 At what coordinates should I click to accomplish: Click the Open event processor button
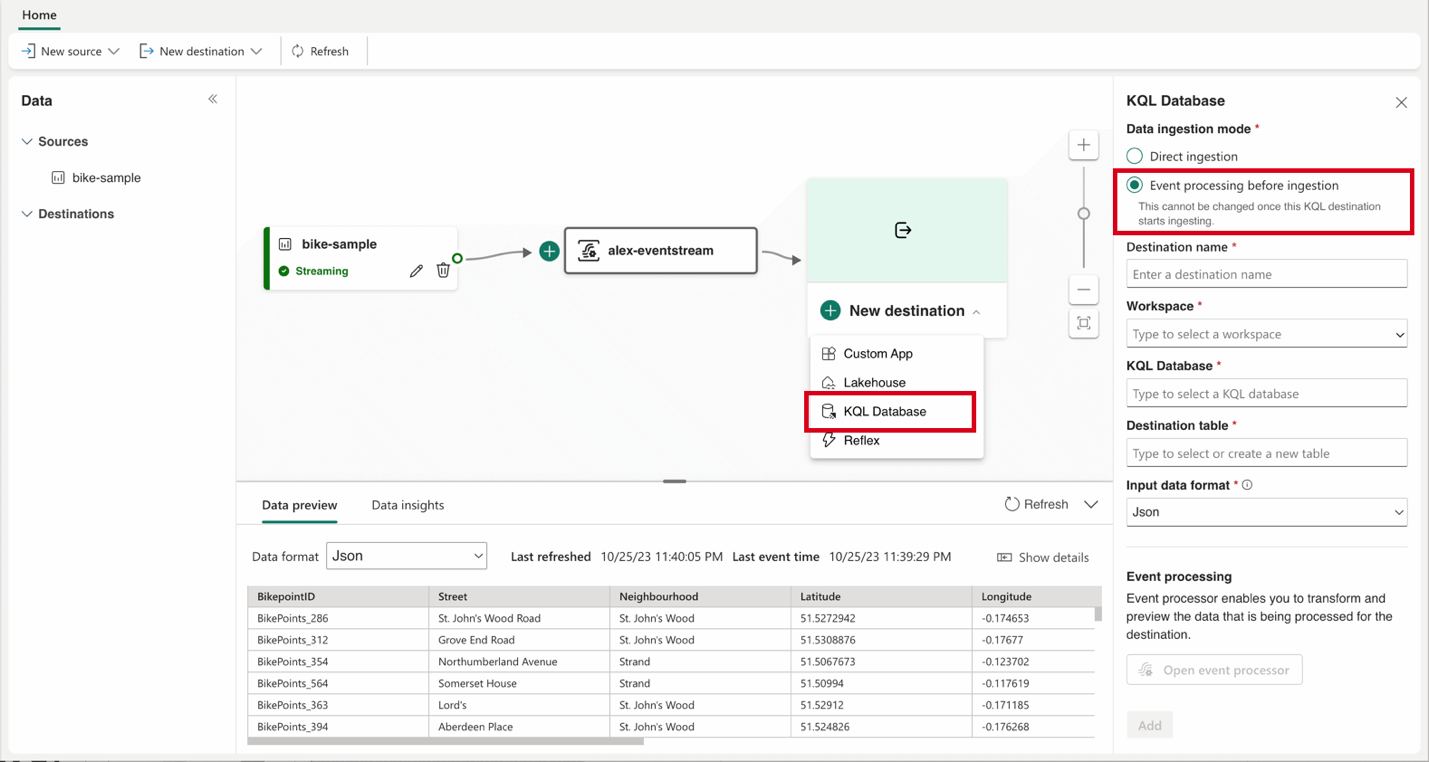point(1214,670)
